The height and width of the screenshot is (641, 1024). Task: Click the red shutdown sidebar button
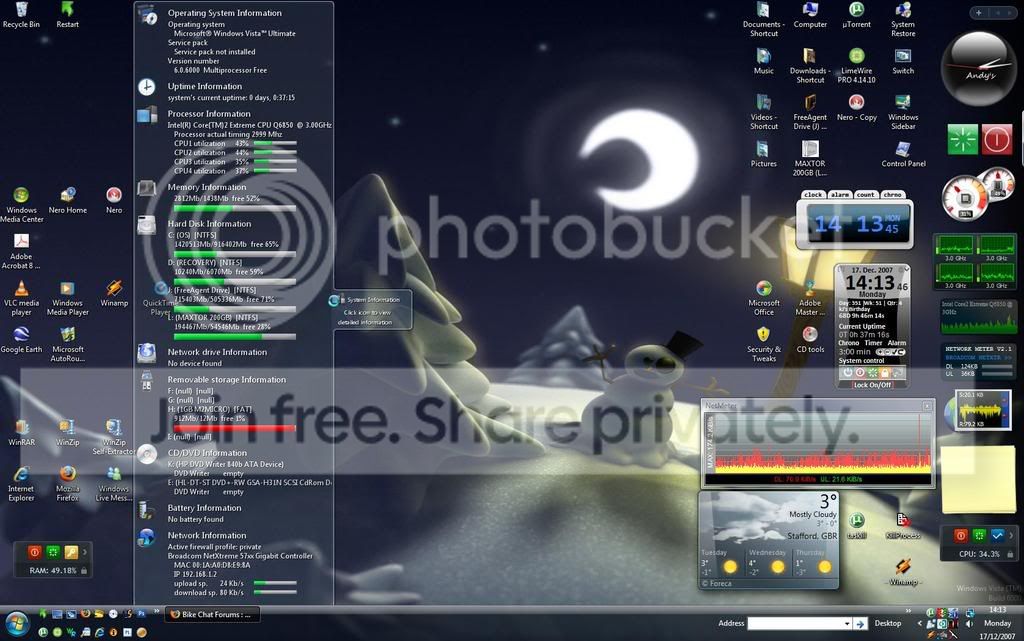tap(997, 139)
